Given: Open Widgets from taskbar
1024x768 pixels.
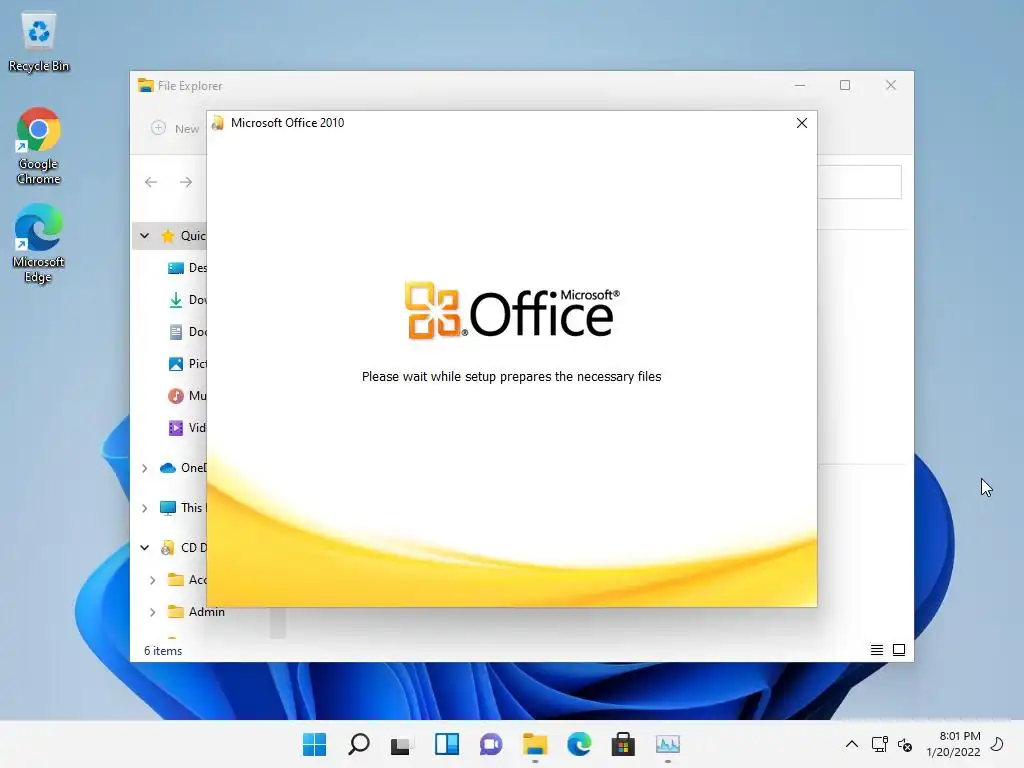Looking at the screenshot, I should (447, 744).
